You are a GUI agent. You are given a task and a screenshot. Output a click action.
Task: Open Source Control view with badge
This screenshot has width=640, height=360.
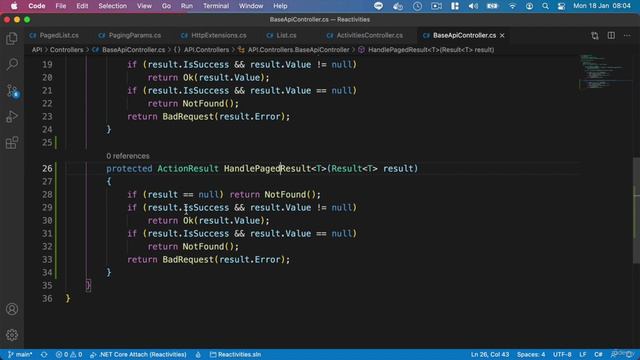12,91
